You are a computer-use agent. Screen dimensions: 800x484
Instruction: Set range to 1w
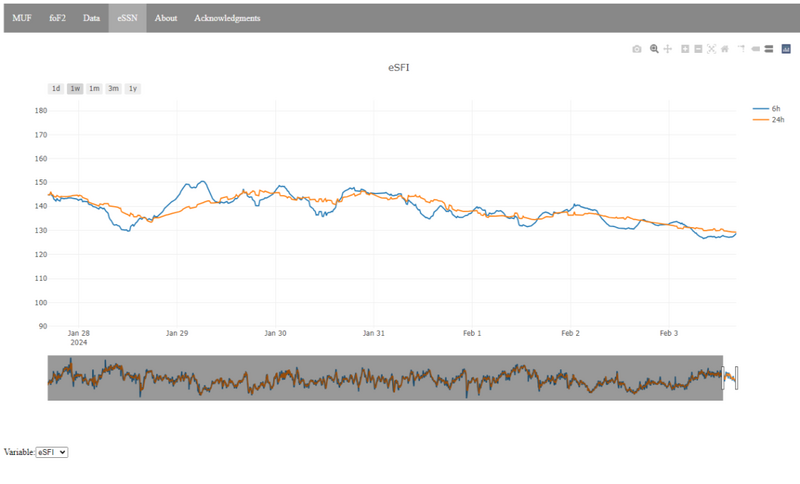coord(75,89)
